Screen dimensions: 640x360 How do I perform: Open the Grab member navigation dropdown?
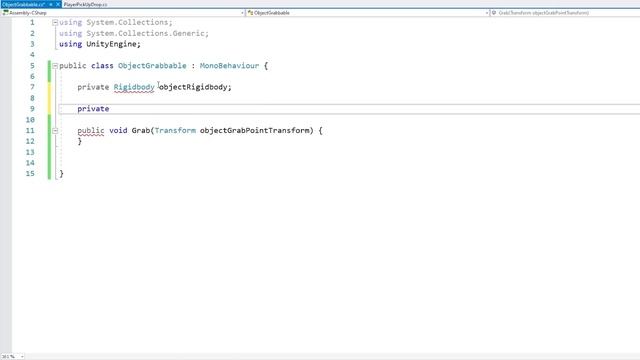point(565,13)
